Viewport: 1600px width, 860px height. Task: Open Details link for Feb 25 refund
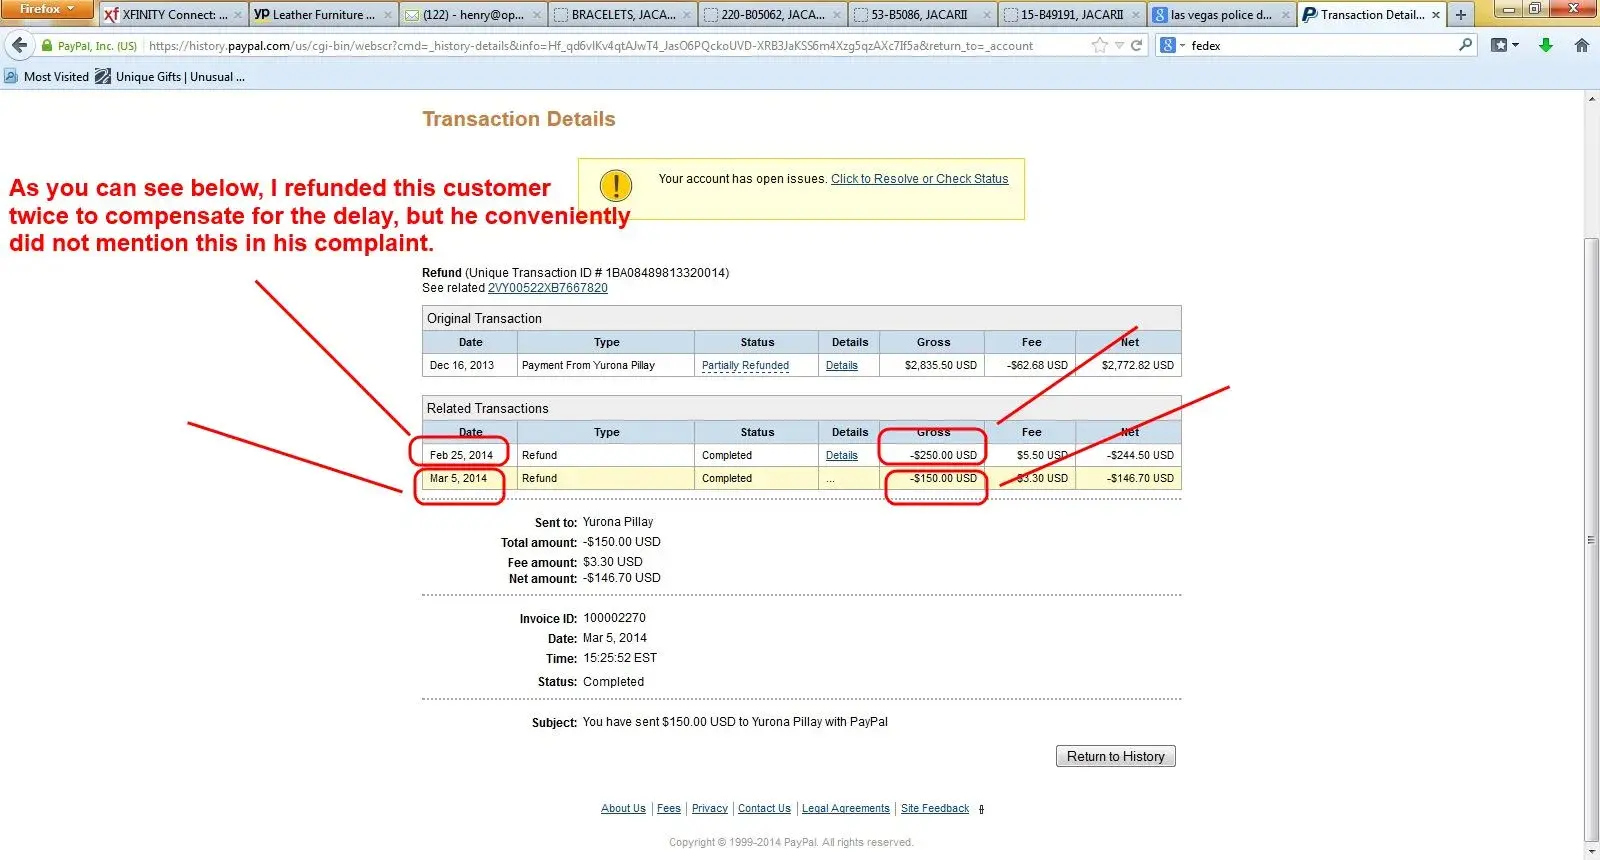tap(841, 456)
